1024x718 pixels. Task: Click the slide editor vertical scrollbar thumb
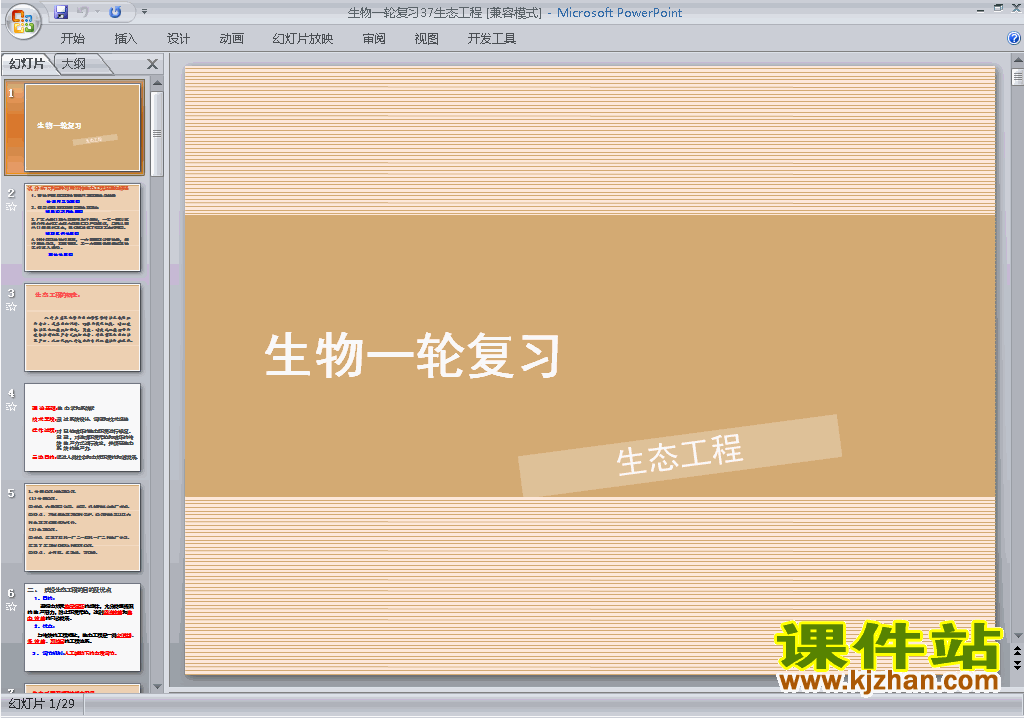[1017, 76]
